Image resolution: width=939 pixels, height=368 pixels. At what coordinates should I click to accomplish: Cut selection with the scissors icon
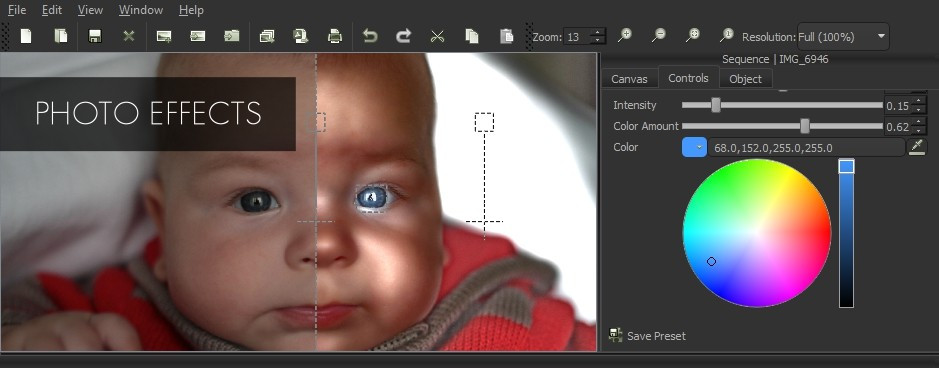[x=438, y=37]
